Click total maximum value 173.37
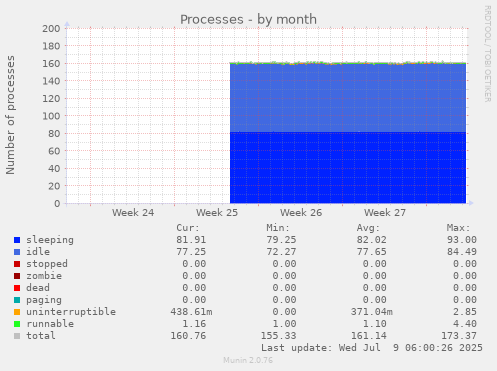Image resolution: width=497 pixels, height=371 pixels. click(x=459, y=336)
